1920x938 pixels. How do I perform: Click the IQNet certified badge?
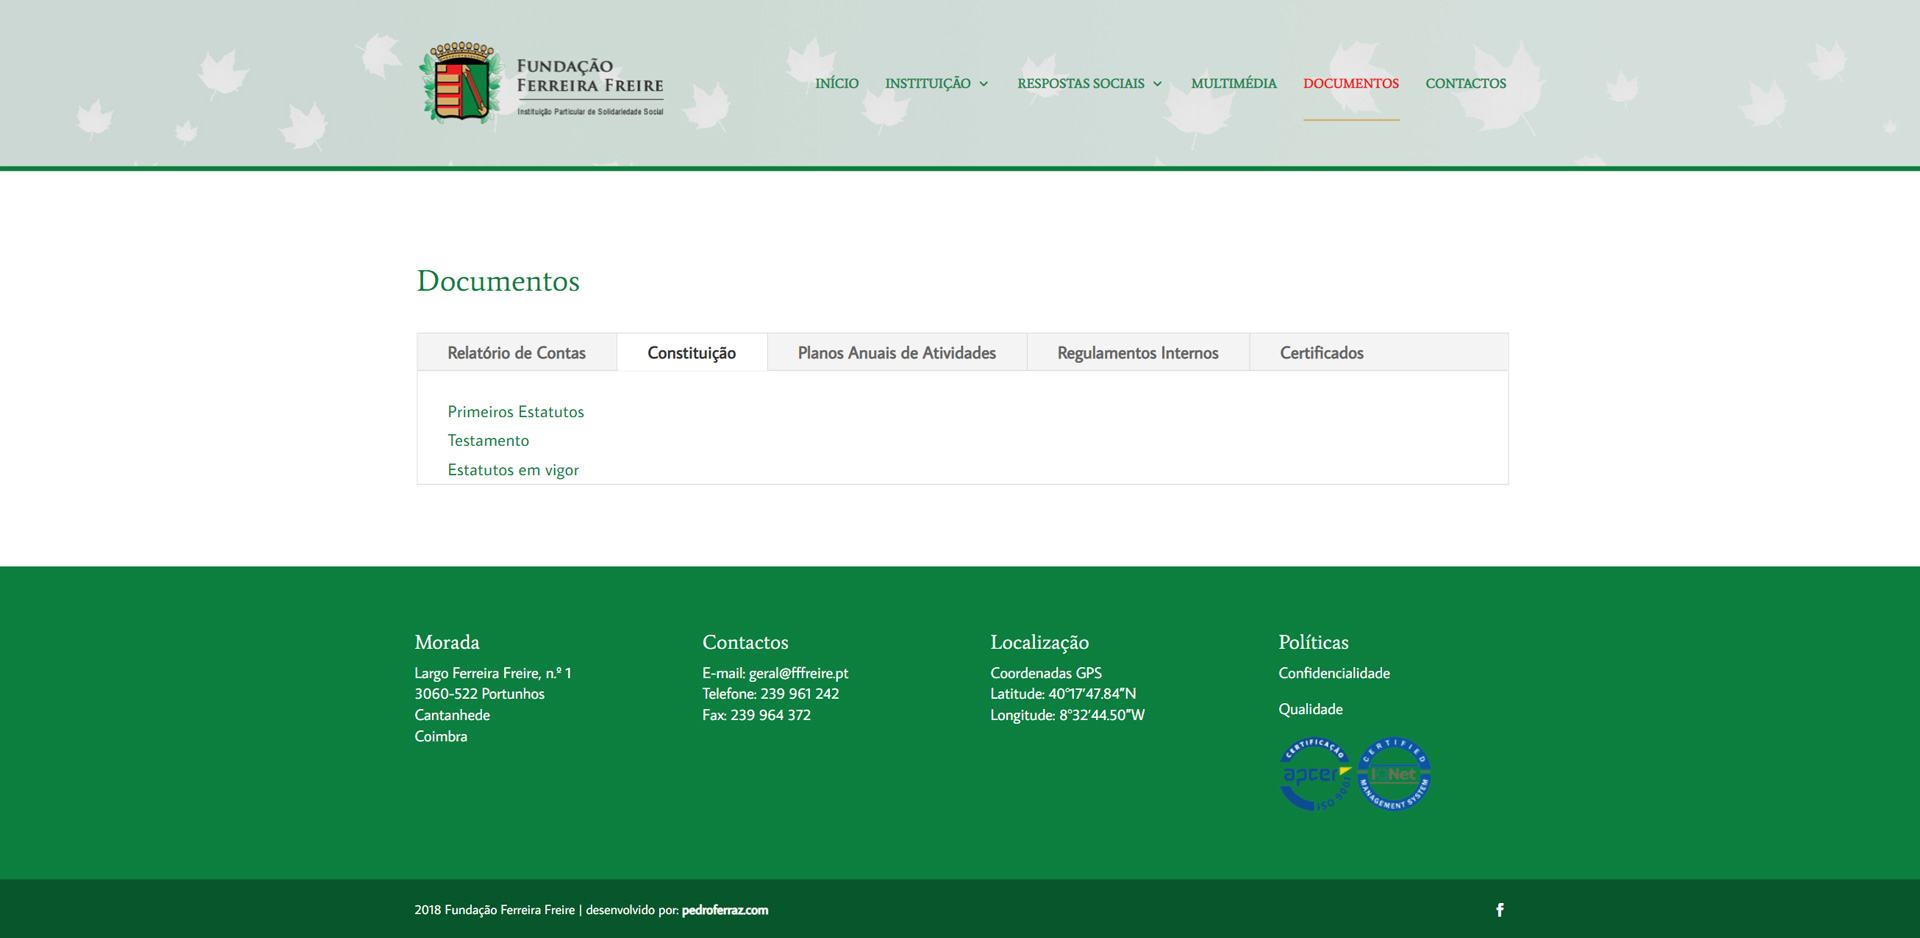[x=1395, y=774]
